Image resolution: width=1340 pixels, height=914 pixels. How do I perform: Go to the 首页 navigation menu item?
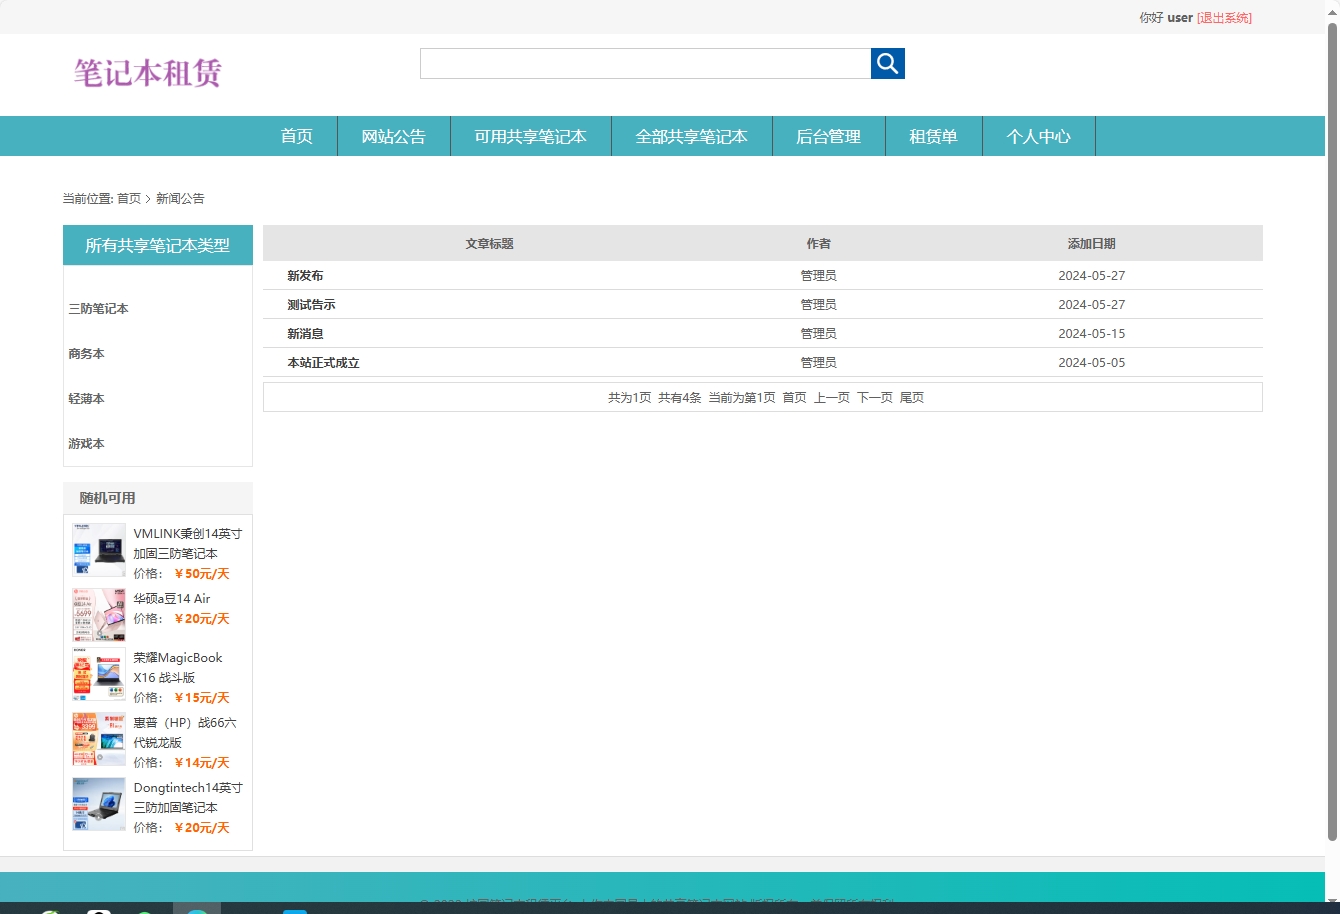tap(296, 137)
